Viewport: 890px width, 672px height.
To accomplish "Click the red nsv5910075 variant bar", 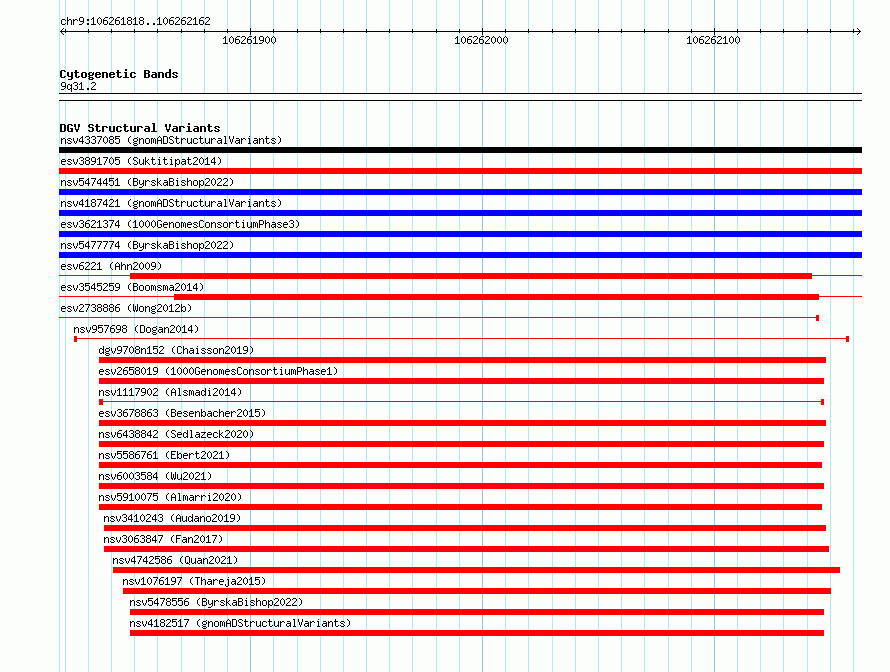I will coord(460,507).
